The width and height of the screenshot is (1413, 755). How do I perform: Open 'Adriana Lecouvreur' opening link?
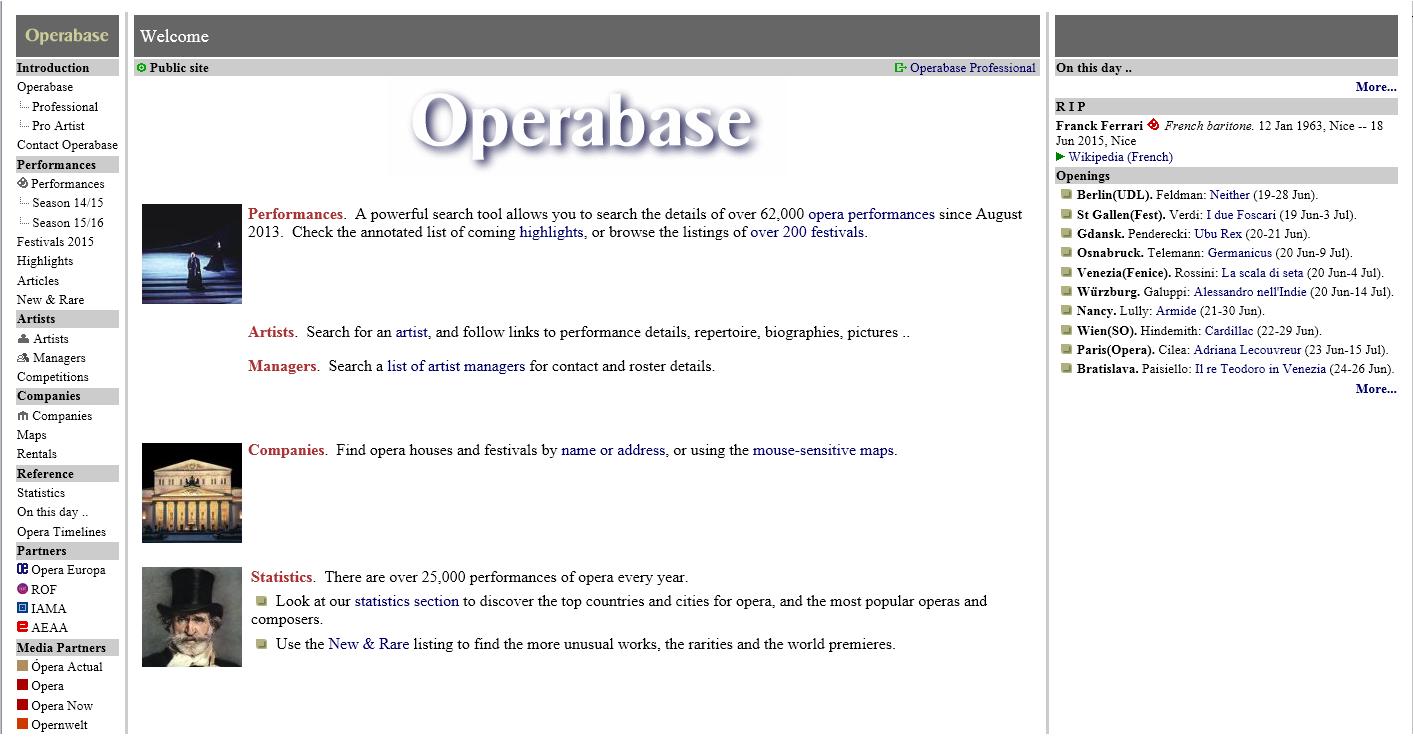coord(1247,350)
